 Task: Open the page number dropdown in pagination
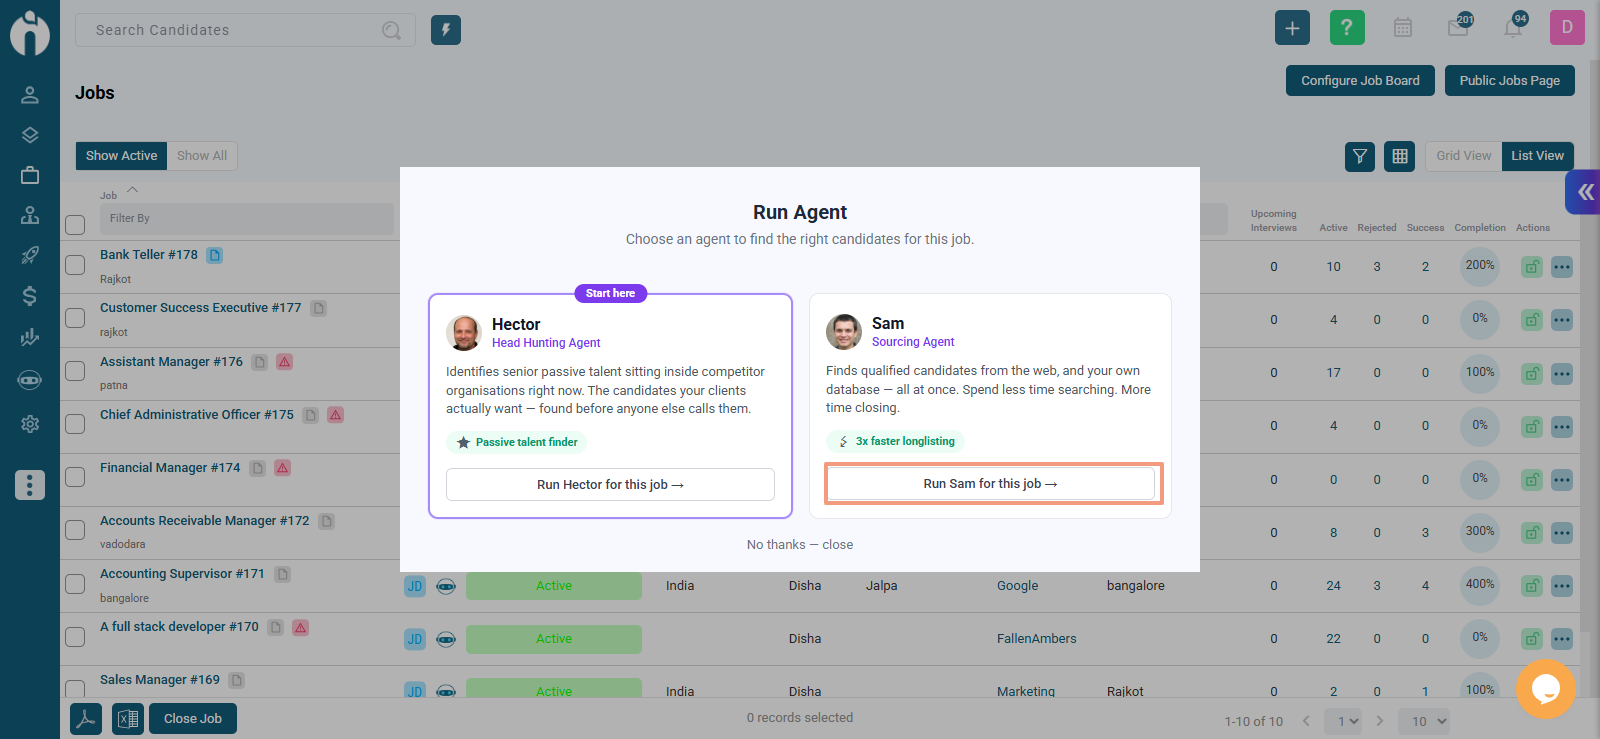point(1347,721)
